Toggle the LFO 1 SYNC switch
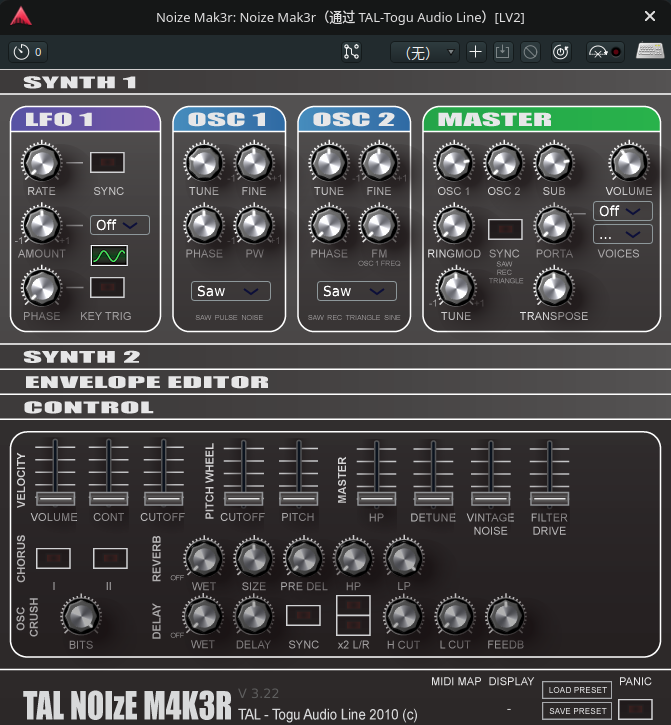This screenshot has width=671, height=725. pyautogui.click(x=107, y=162)
